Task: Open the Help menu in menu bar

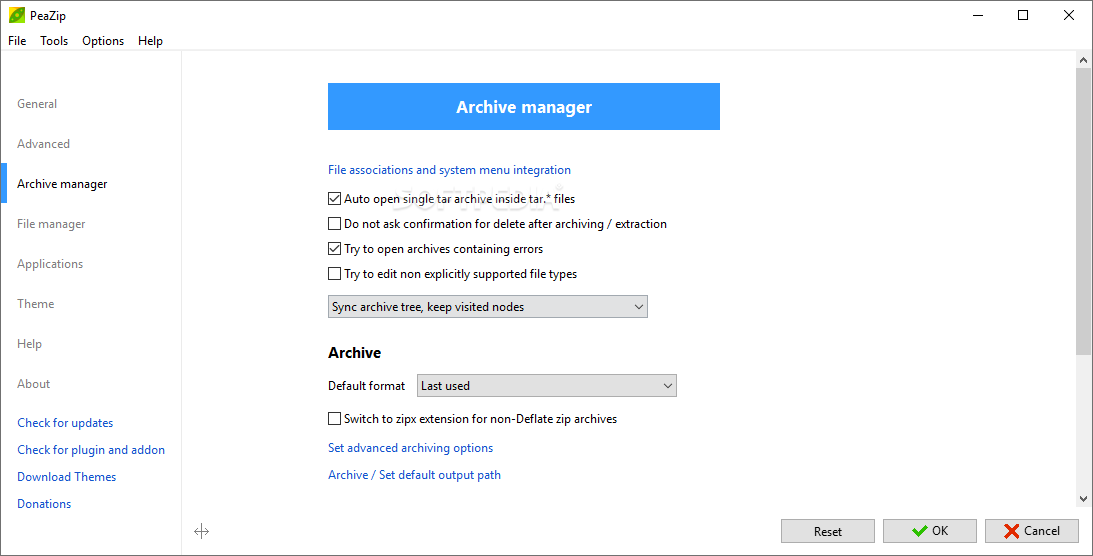Action: pos(150,40)
